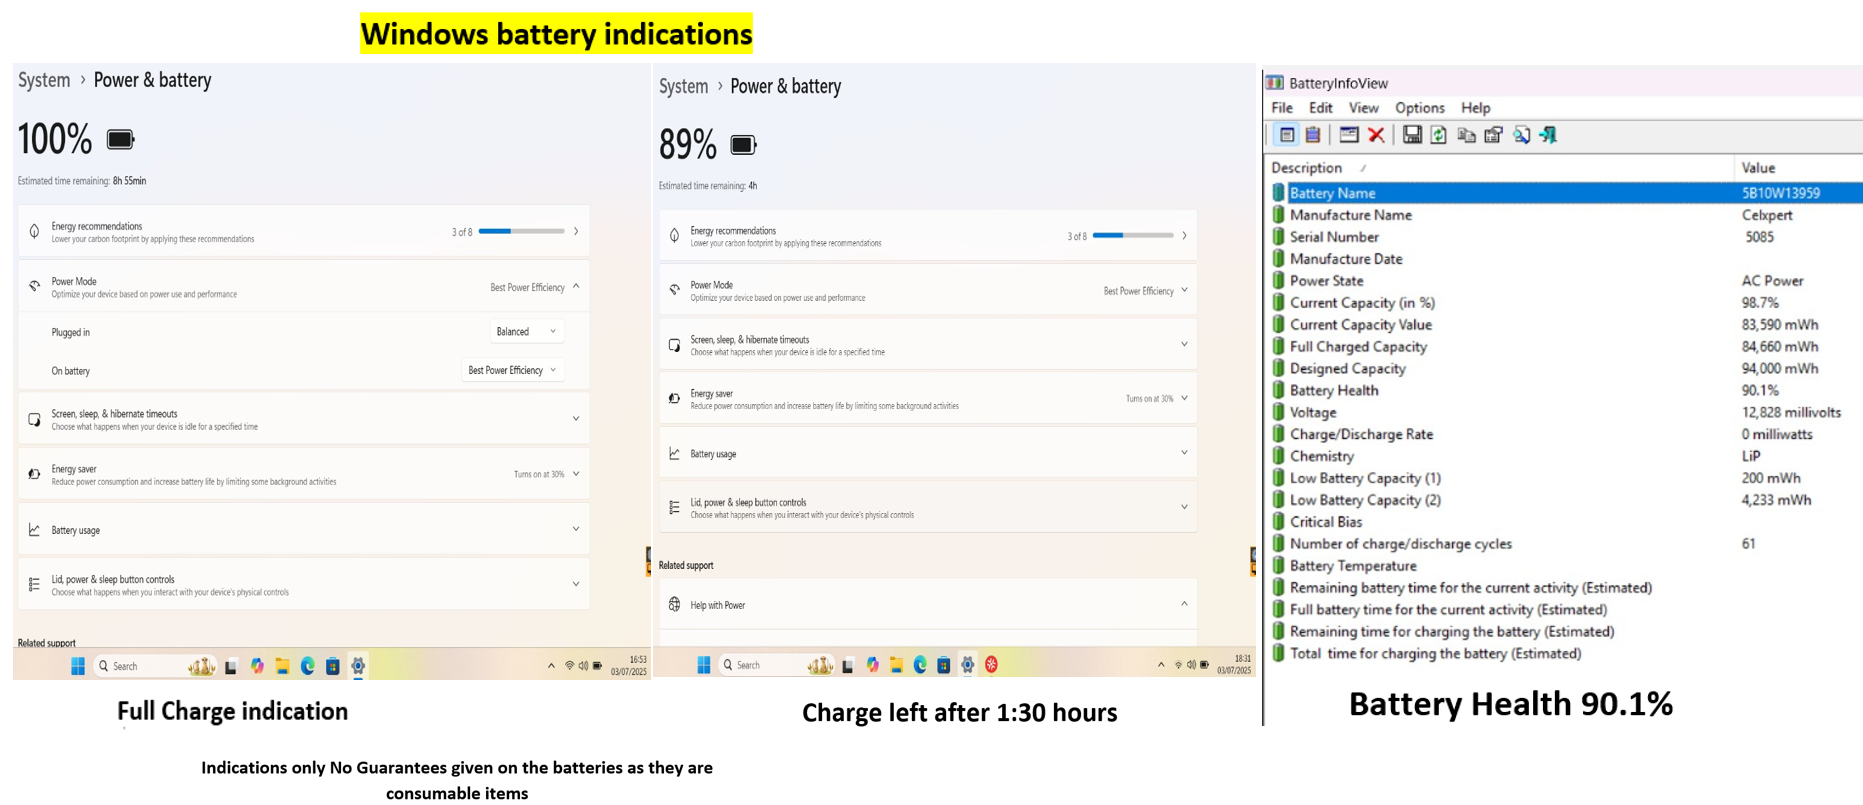The width and height of the screenshot is (1863, 805).
Task: Select the battery information view toolbar icon
Action: pyautogui.click(x=1287, y=135)
